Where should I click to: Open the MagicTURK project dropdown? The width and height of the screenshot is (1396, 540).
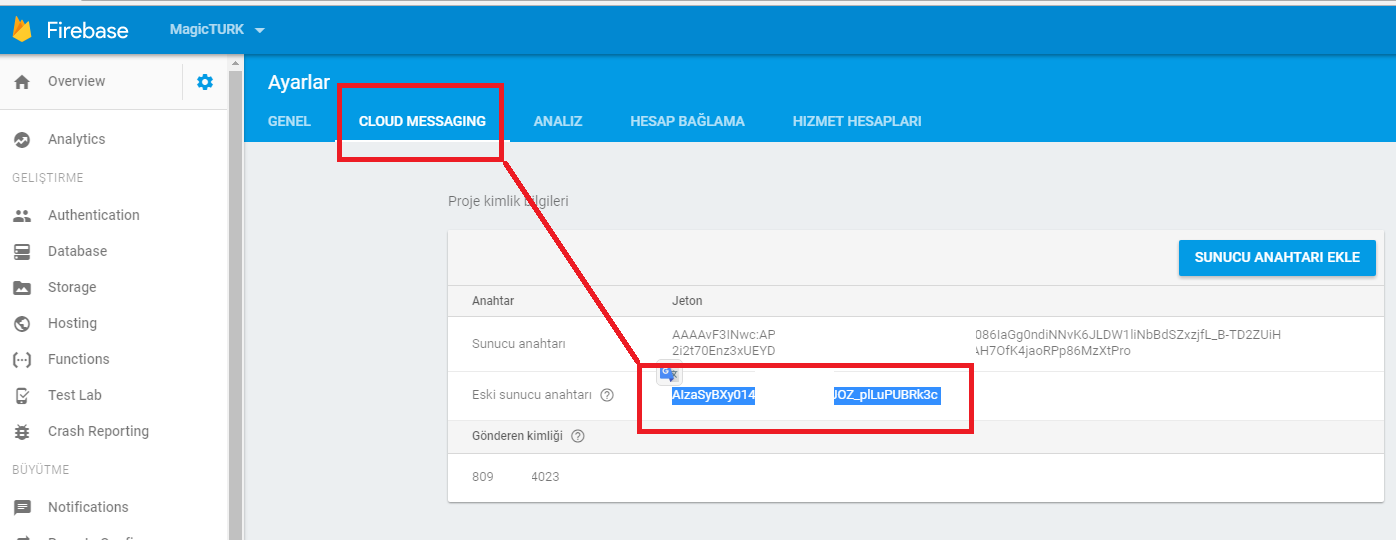(x=217, y=30)
